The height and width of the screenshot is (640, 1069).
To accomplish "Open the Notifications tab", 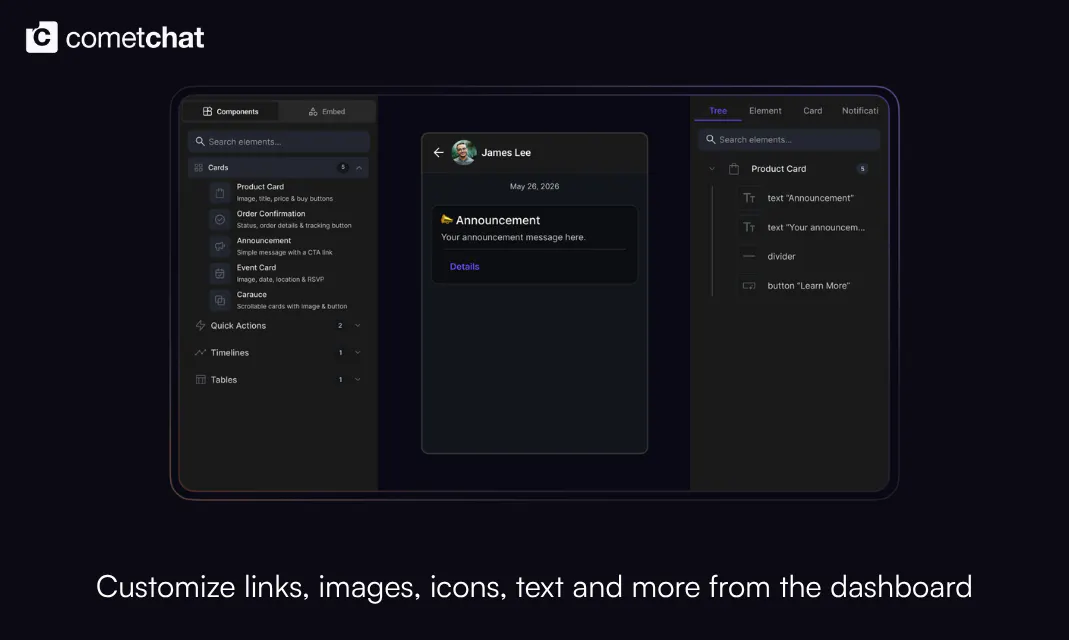I will 860,111.
